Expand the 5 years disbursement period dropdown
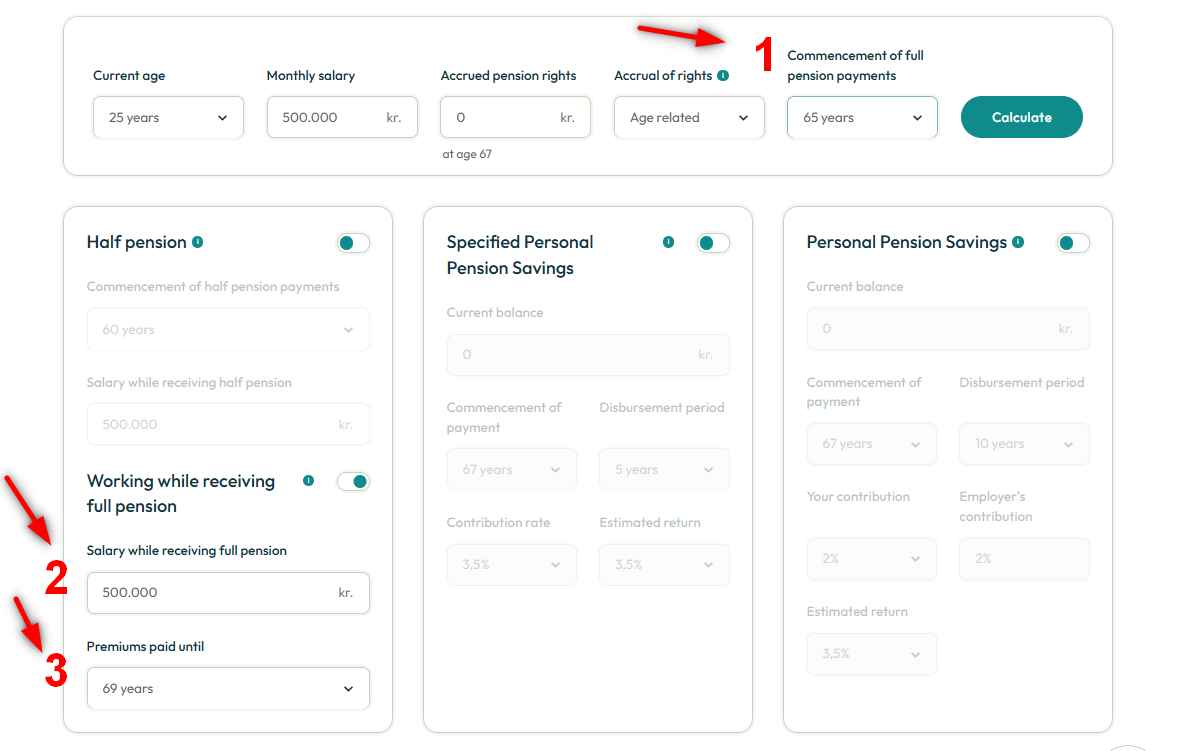 [x=664, y=470]
